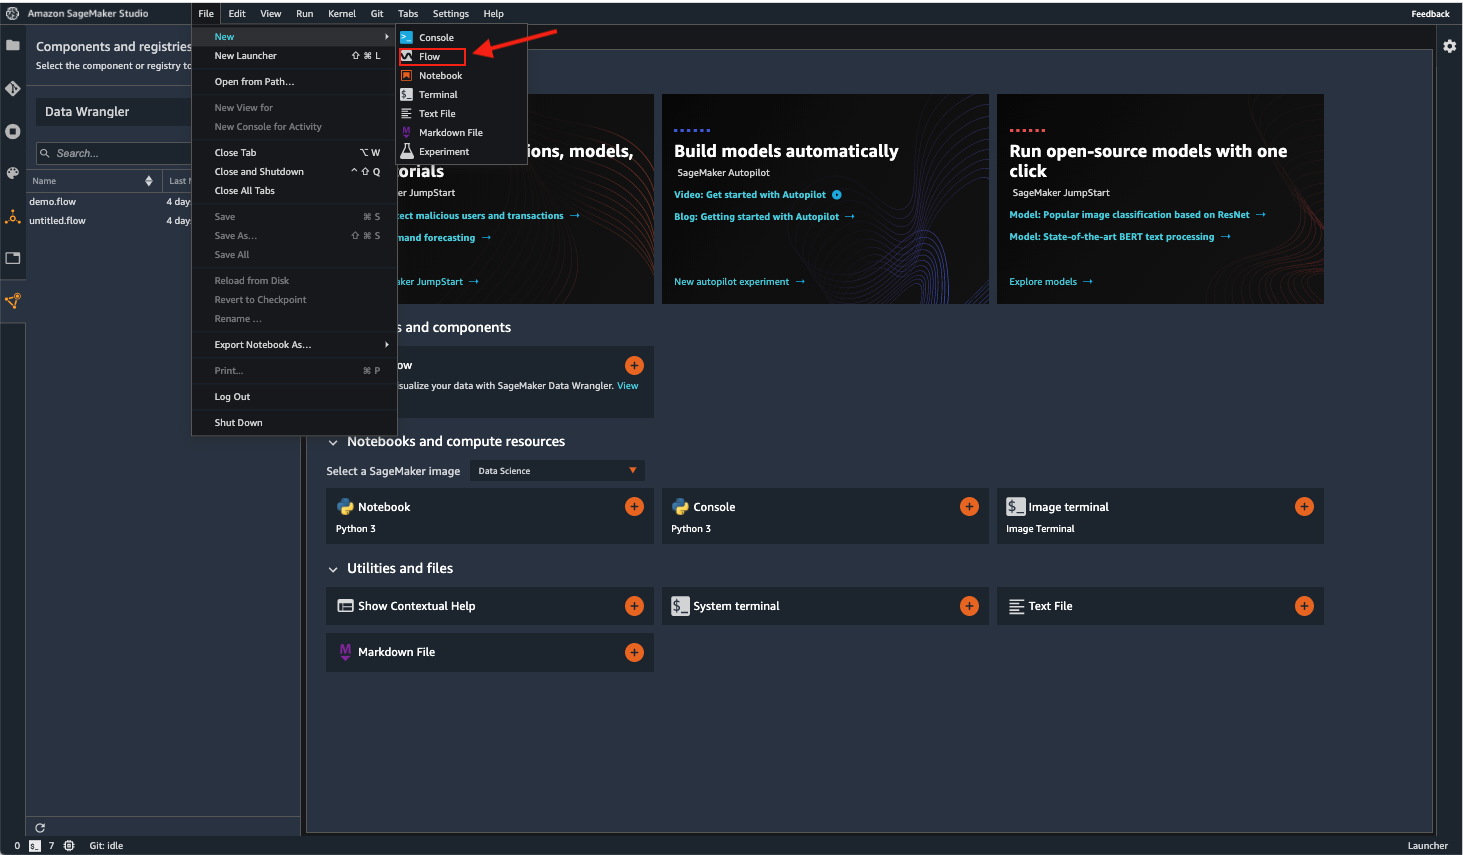The width and height of the screenshot is (1463, 855).
Task: Click the settings gear icon
Action: [1449, 46]
